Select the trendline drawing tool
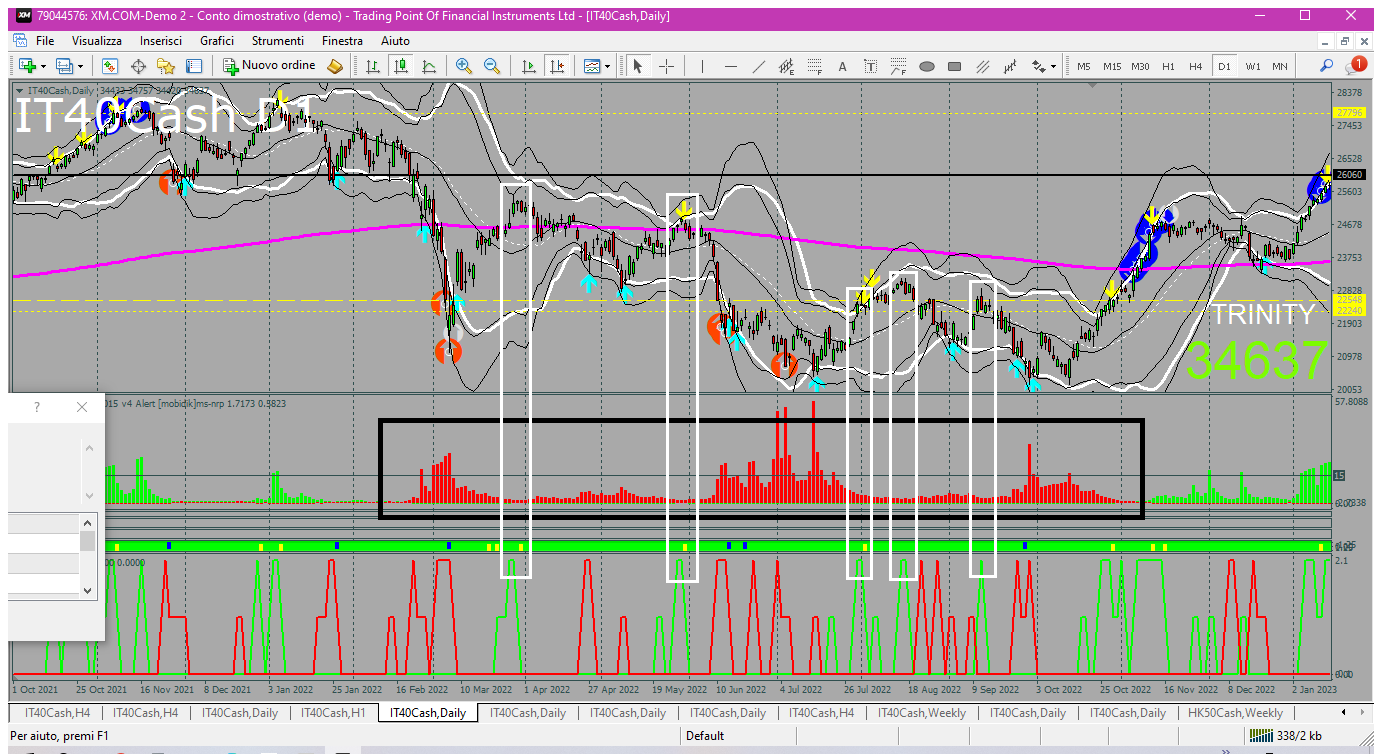 758,66
